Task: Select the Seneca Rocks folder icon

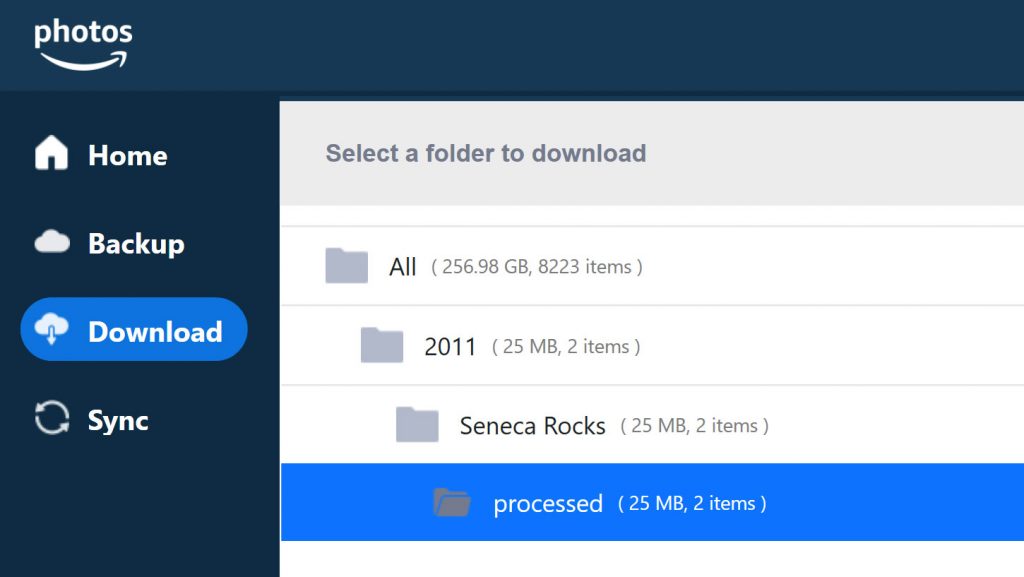Action: [417, 425]
